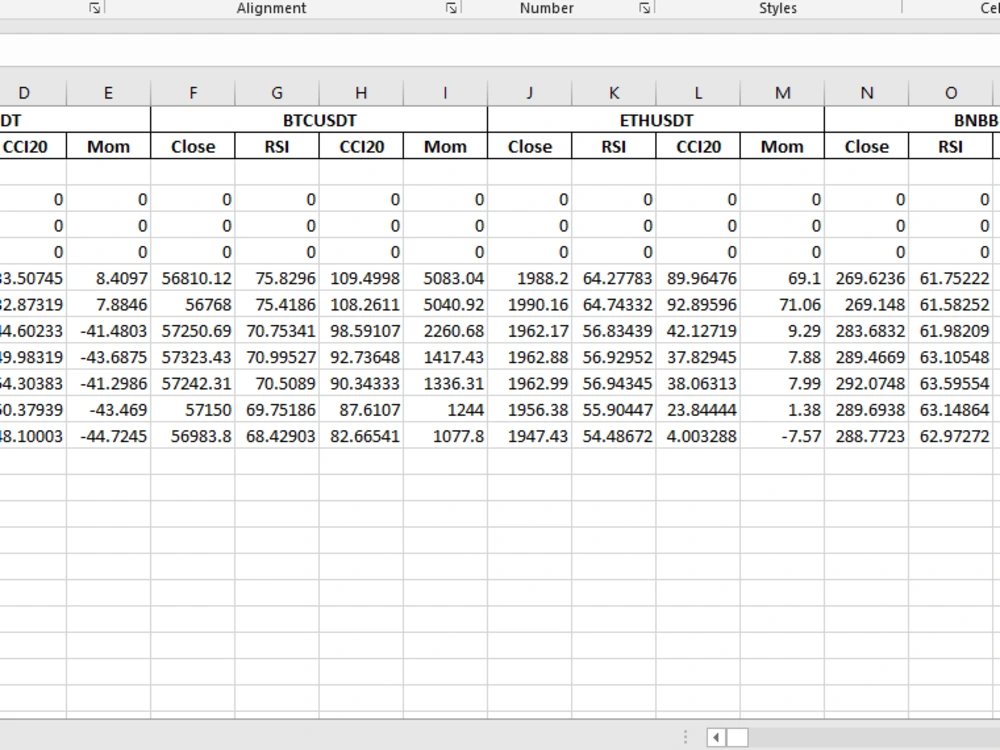Click cell with value 1947.43
1000x750 pixels.
tap(529, 436)
